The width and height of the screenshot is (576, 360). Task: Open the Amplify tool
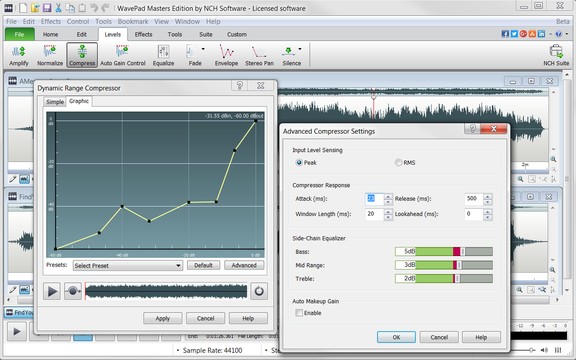(19, 55)
